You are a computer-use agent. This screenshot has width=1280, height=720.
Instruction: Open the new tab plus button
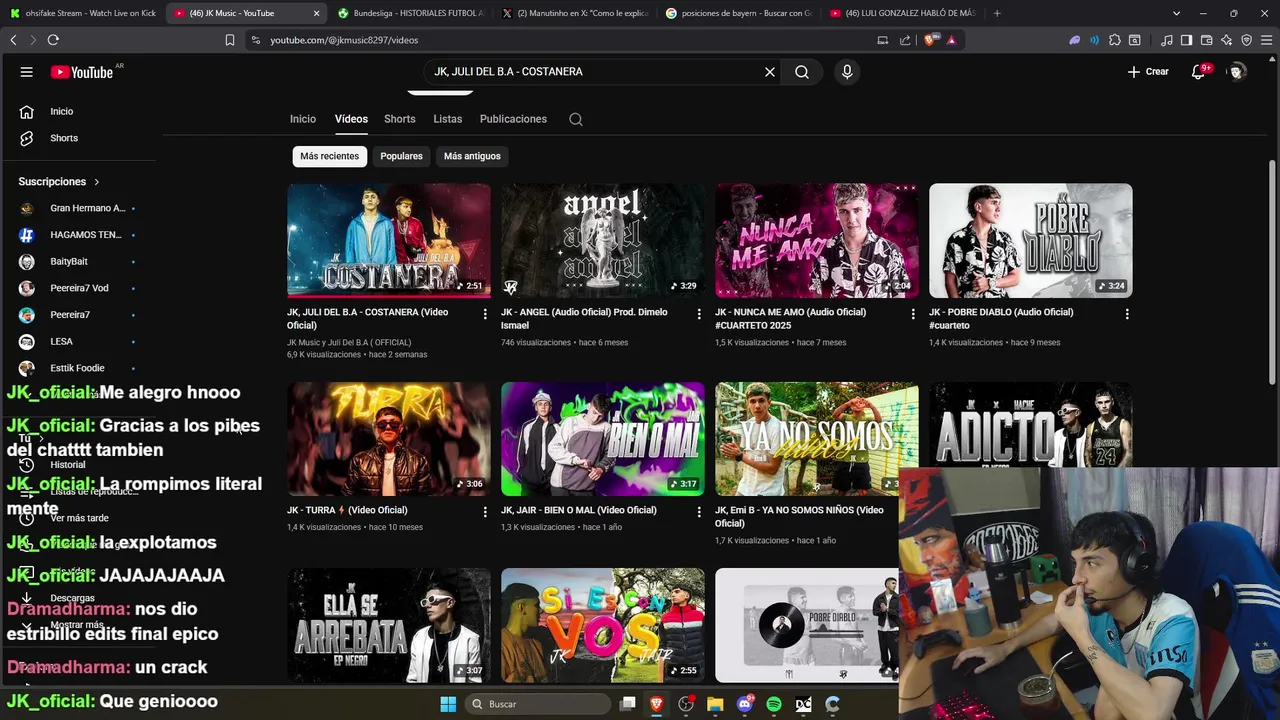click(x=997, y=13)
